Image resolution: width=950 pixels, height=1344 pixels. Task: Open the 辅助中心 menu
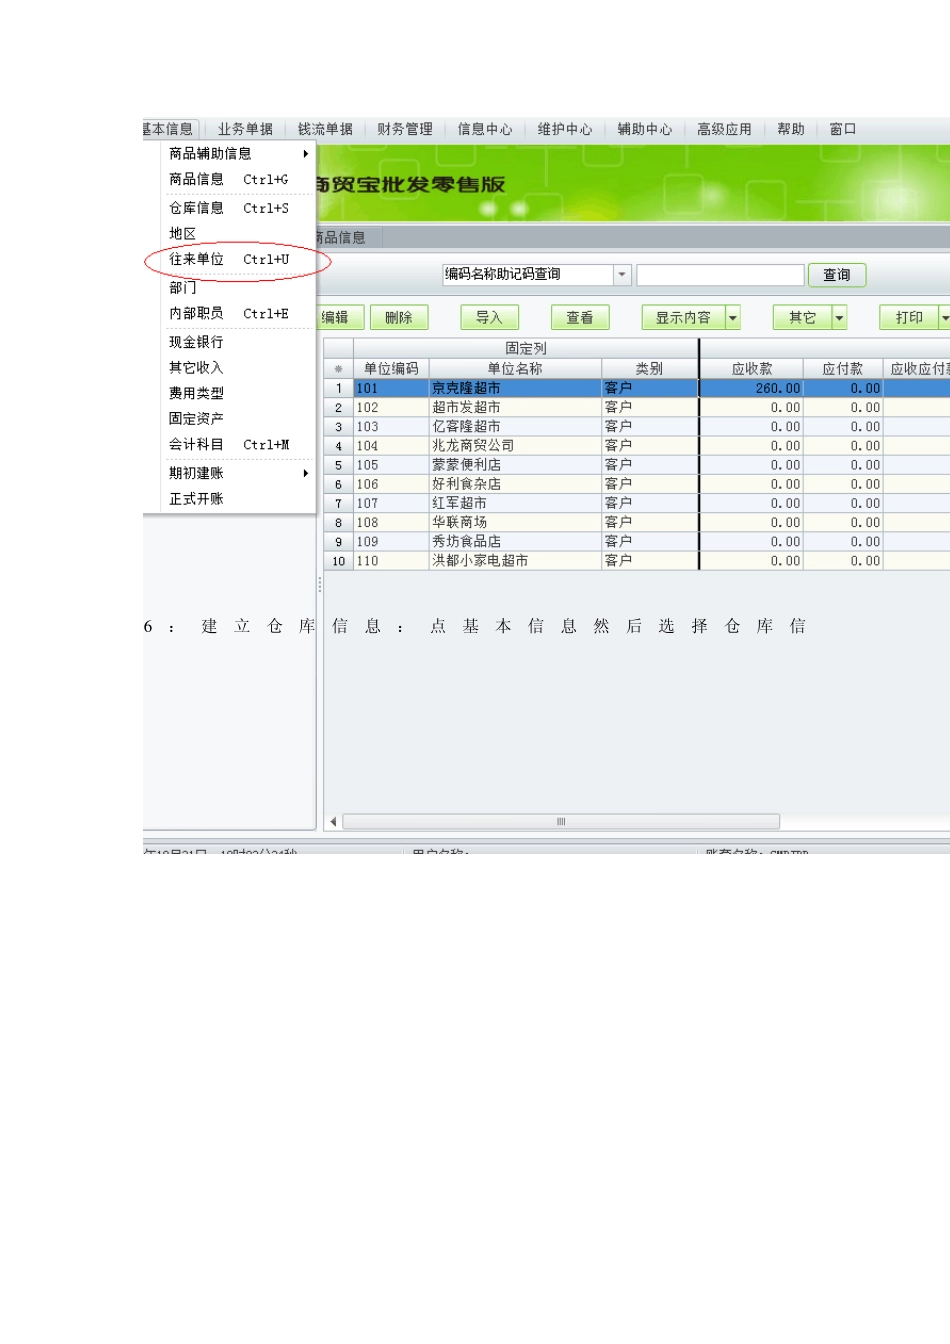click(645, 129)
